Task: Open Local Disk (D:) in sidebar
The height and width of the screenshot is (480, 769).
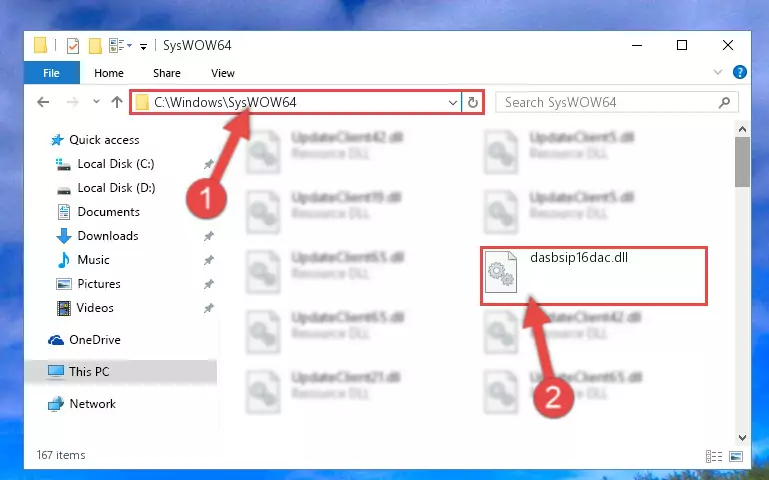Action: pyautogui.click(x=116, y=188)
